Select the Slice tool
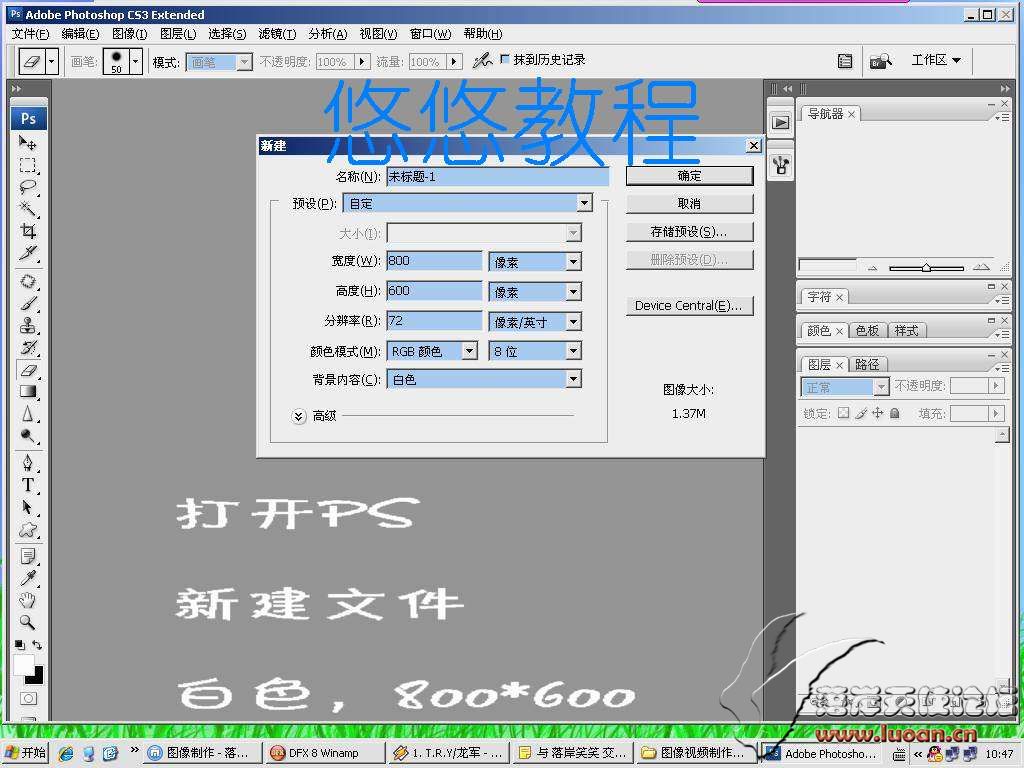1024x768 pixels. tap(27, 253)
